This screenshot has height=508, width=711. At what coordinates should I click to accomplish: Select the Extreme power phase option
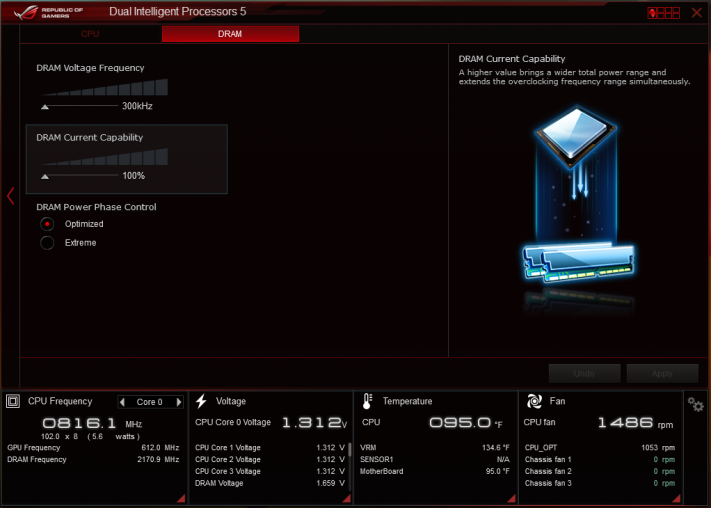[47, 243]
